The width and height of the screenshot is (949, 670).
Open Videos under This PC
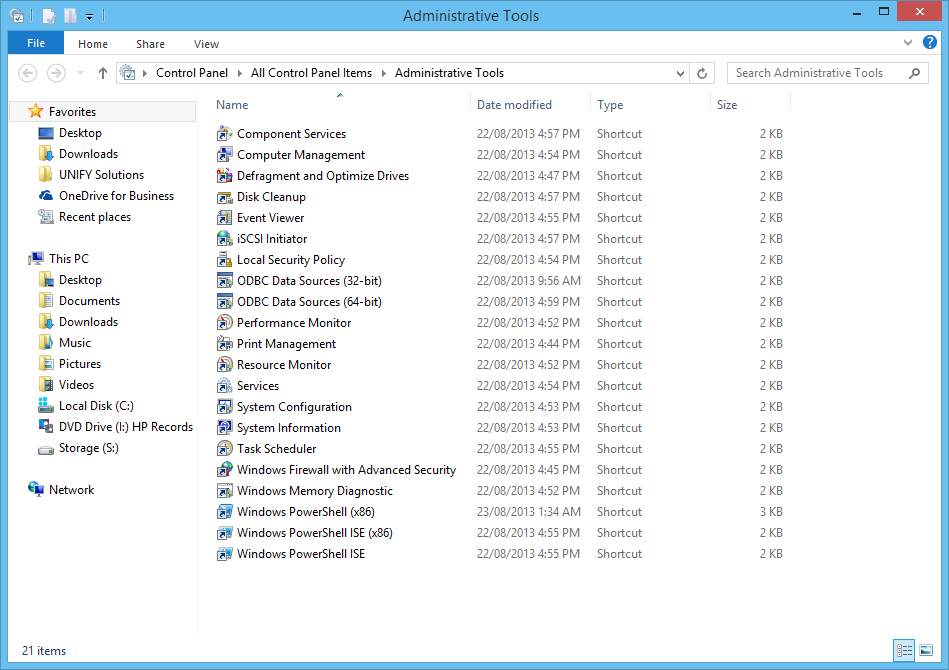[76, 385]
